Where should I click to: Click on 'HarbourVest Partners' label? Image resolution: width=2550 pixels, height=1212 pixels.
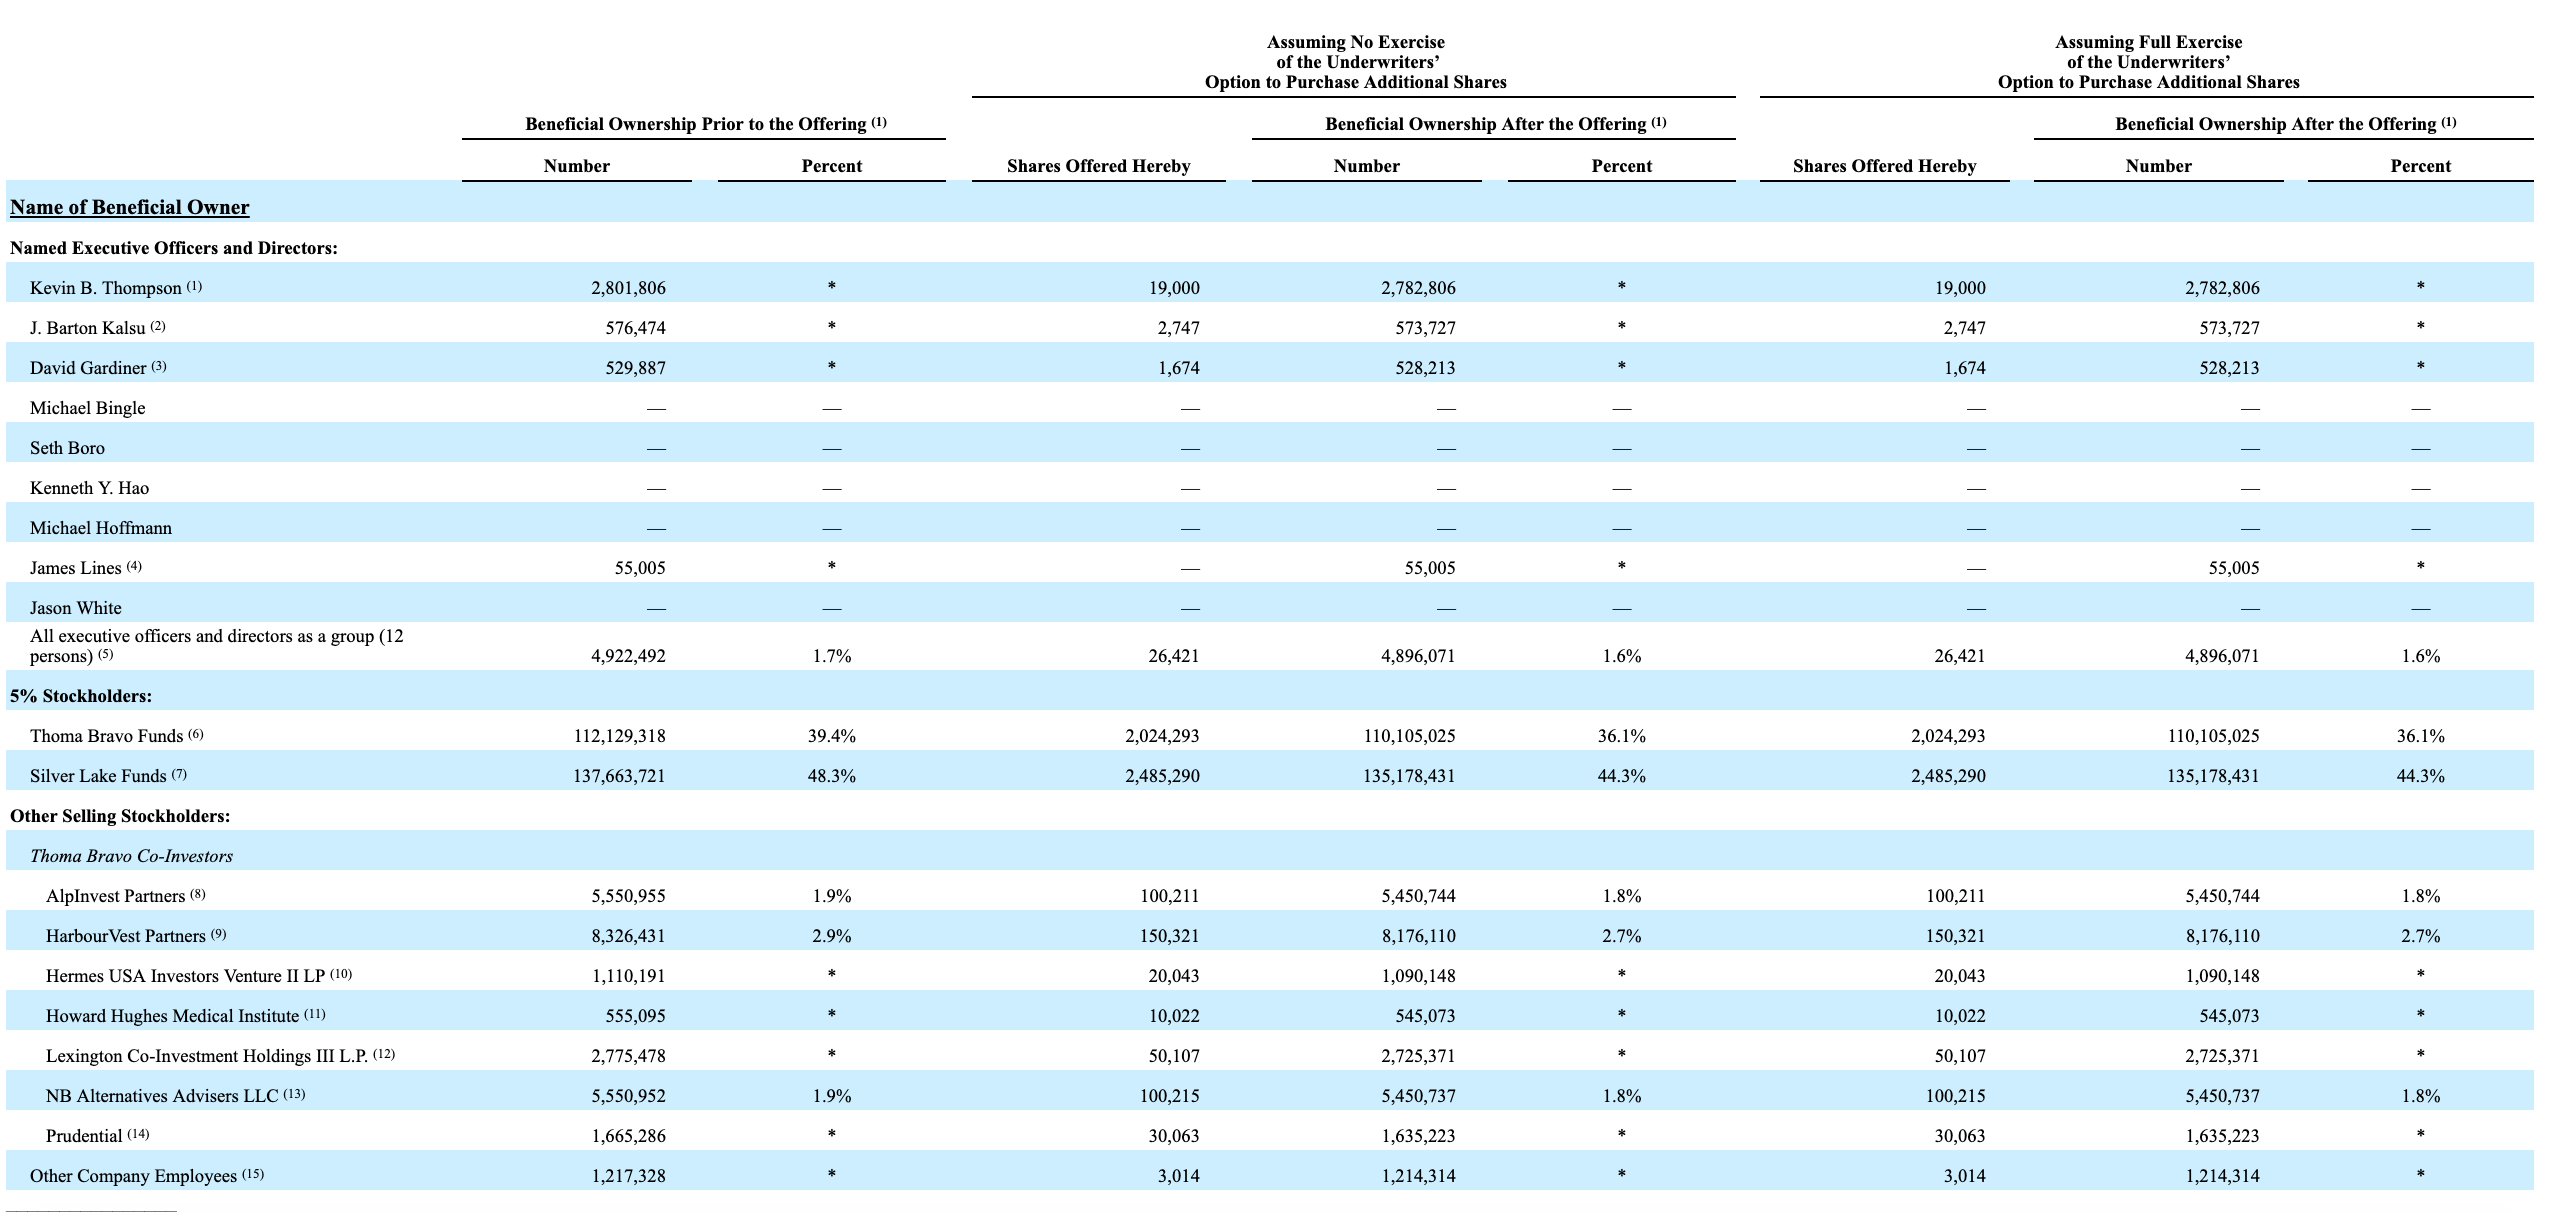[x=126, y=936]
